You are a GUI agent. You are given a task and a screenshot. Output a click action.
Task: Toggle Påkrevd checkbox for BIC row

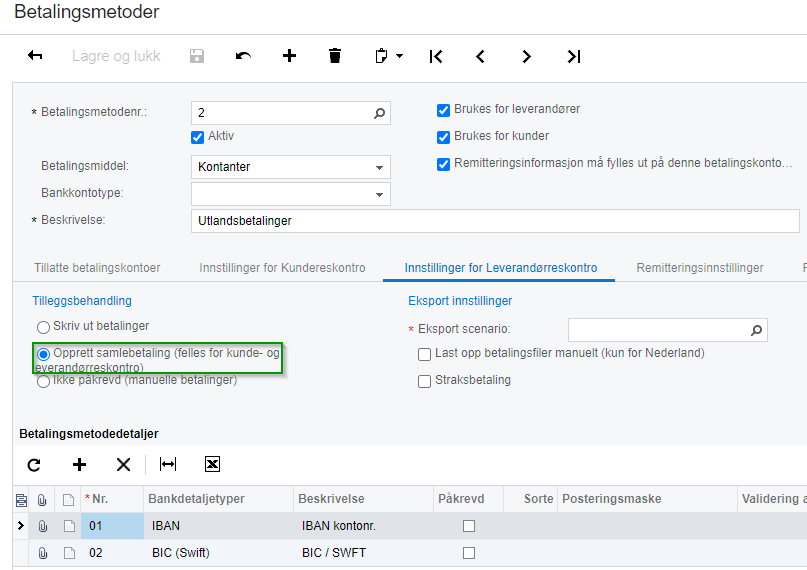[x=469, y=553]
